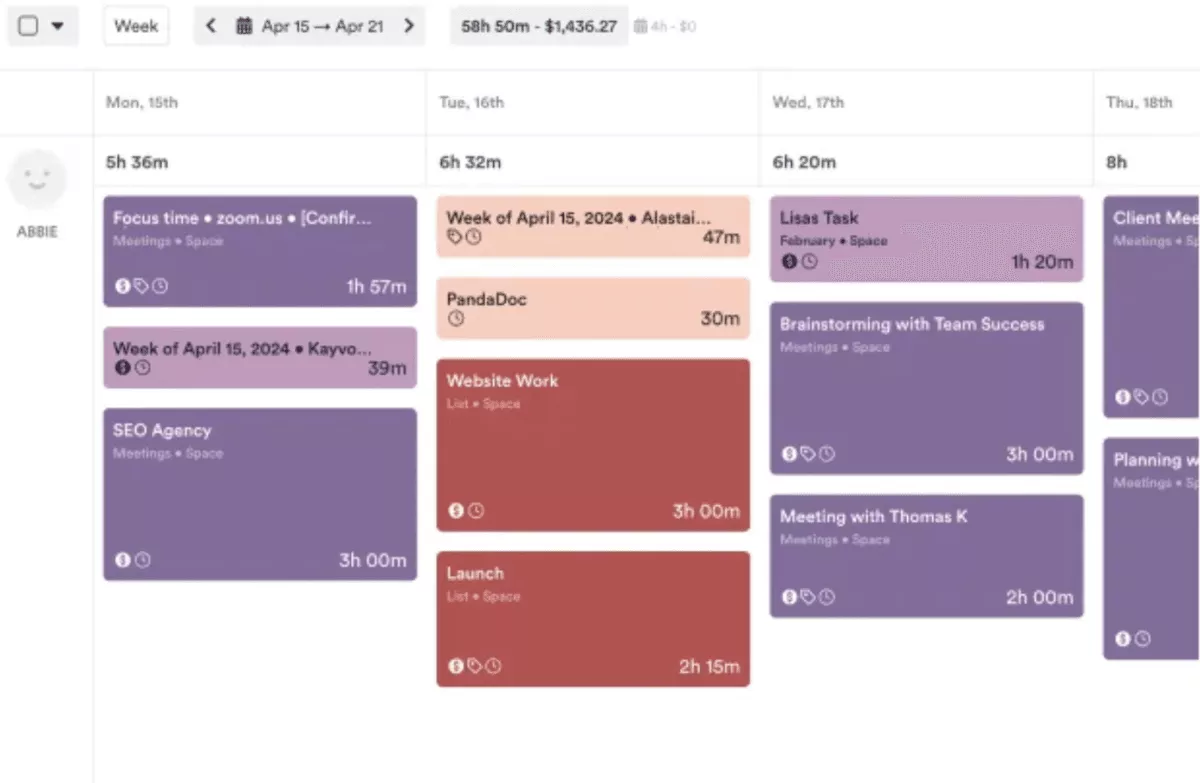Click the tag icon on Meeting with Thomas K
Image resolution: width=1200 pixels, height=783 pixels.
pyautogui.click(x=806, y=597)
